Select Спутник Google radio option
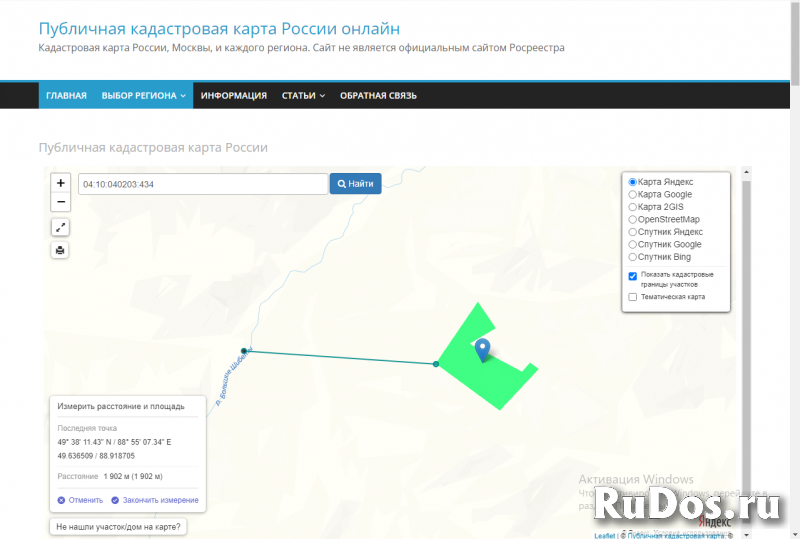The image size is (800, 539). click(633, 244)
